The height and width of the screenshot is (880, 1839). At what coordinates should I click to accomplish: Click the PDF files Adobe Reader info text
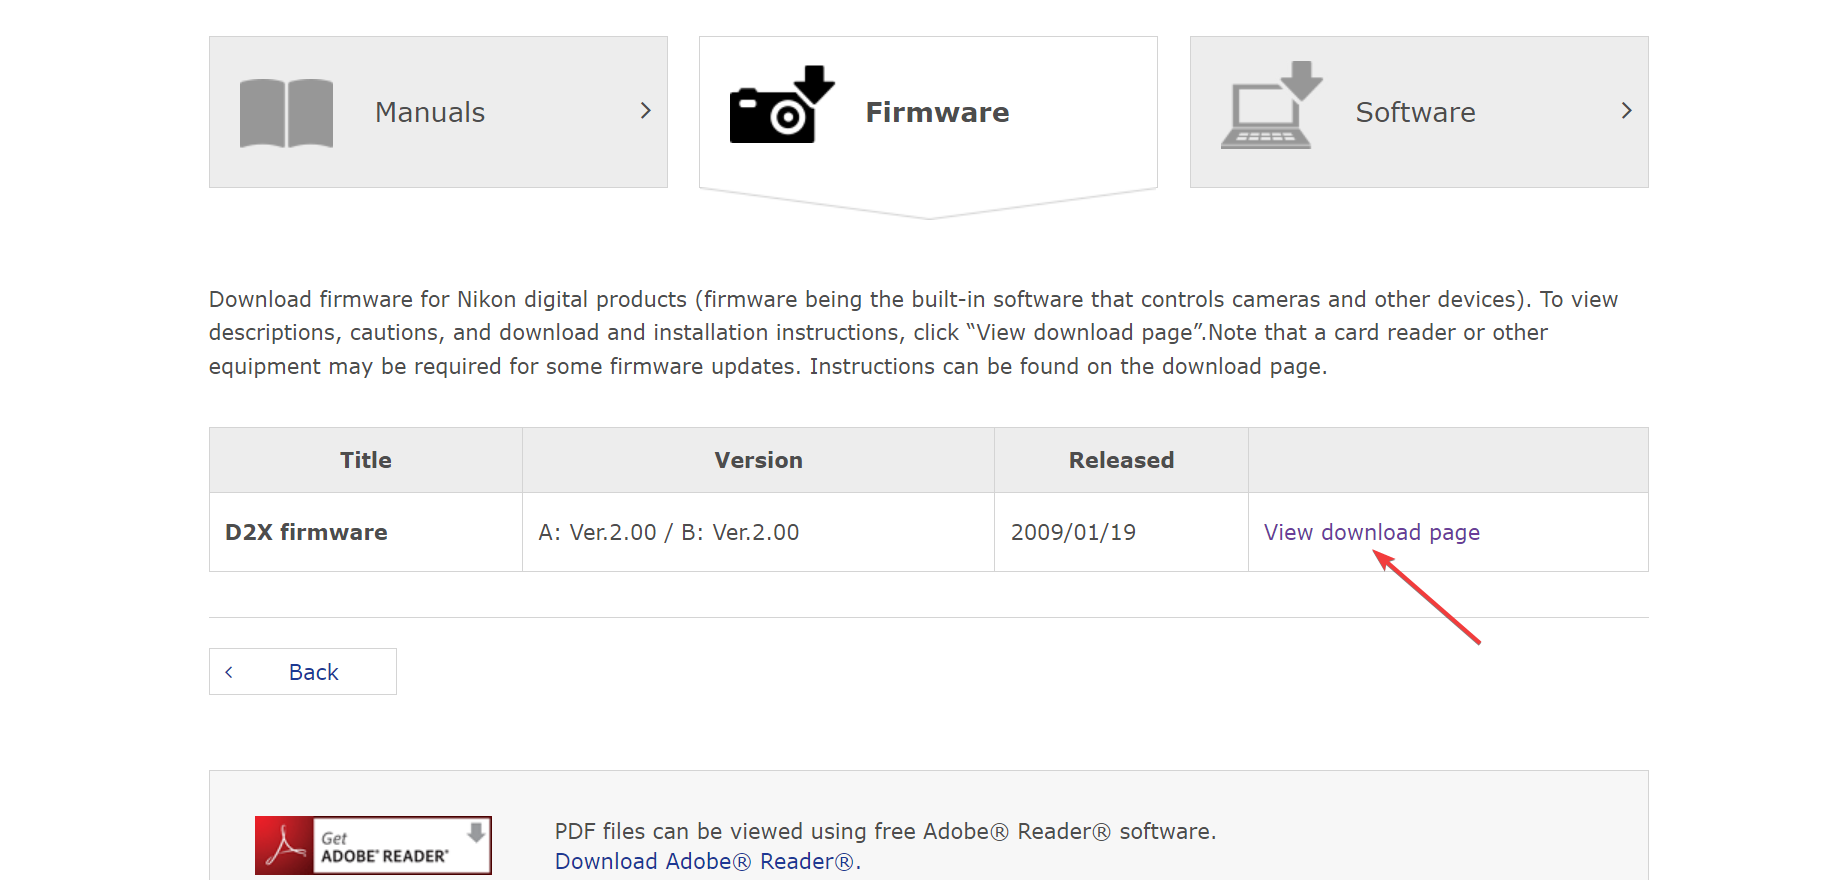coord(885,831)
